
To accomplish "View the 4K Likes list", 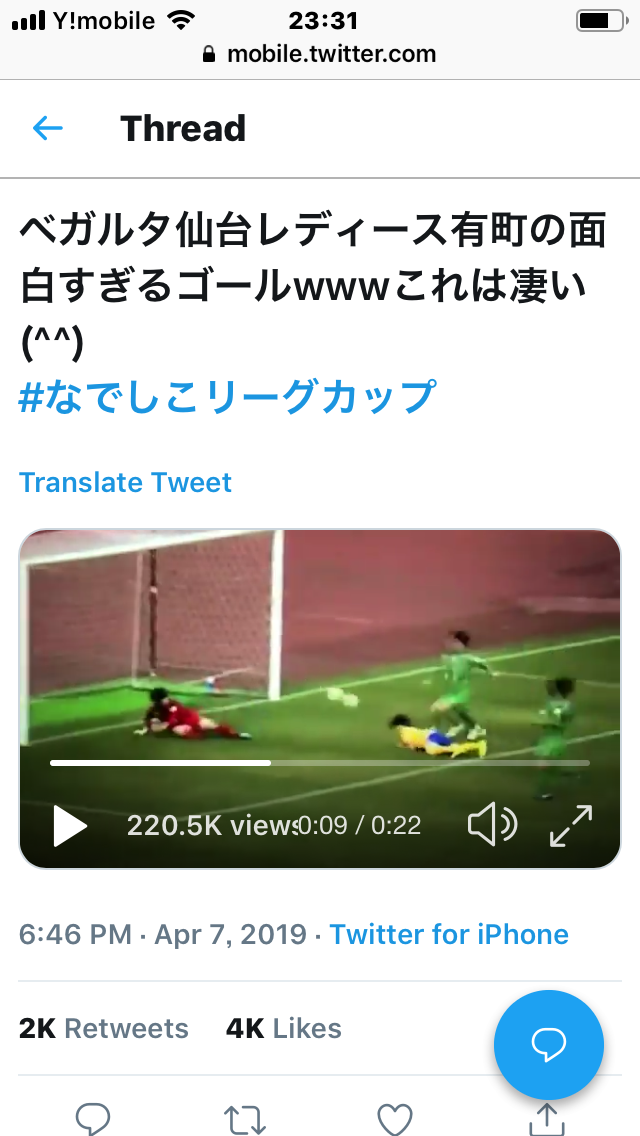I will pyautogui.click(x=283, y=1028).
